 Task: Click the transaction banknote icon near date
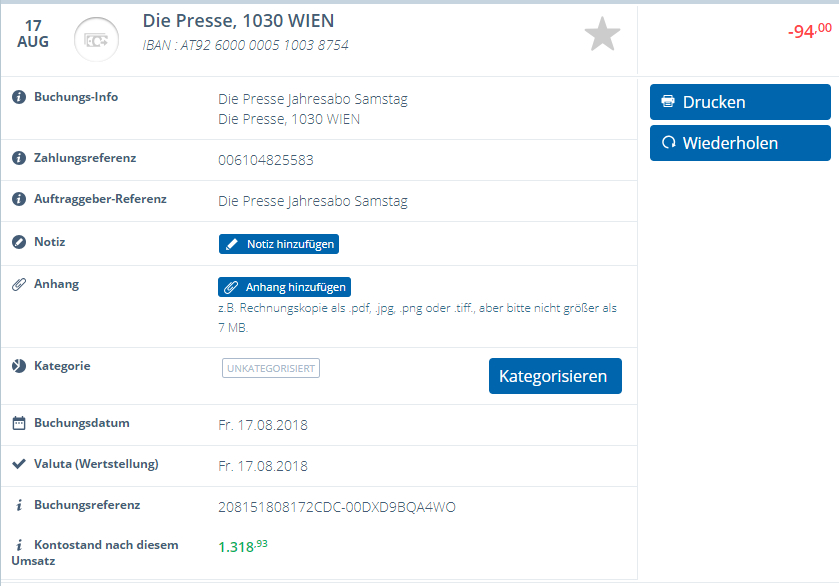tap(96, 40)
